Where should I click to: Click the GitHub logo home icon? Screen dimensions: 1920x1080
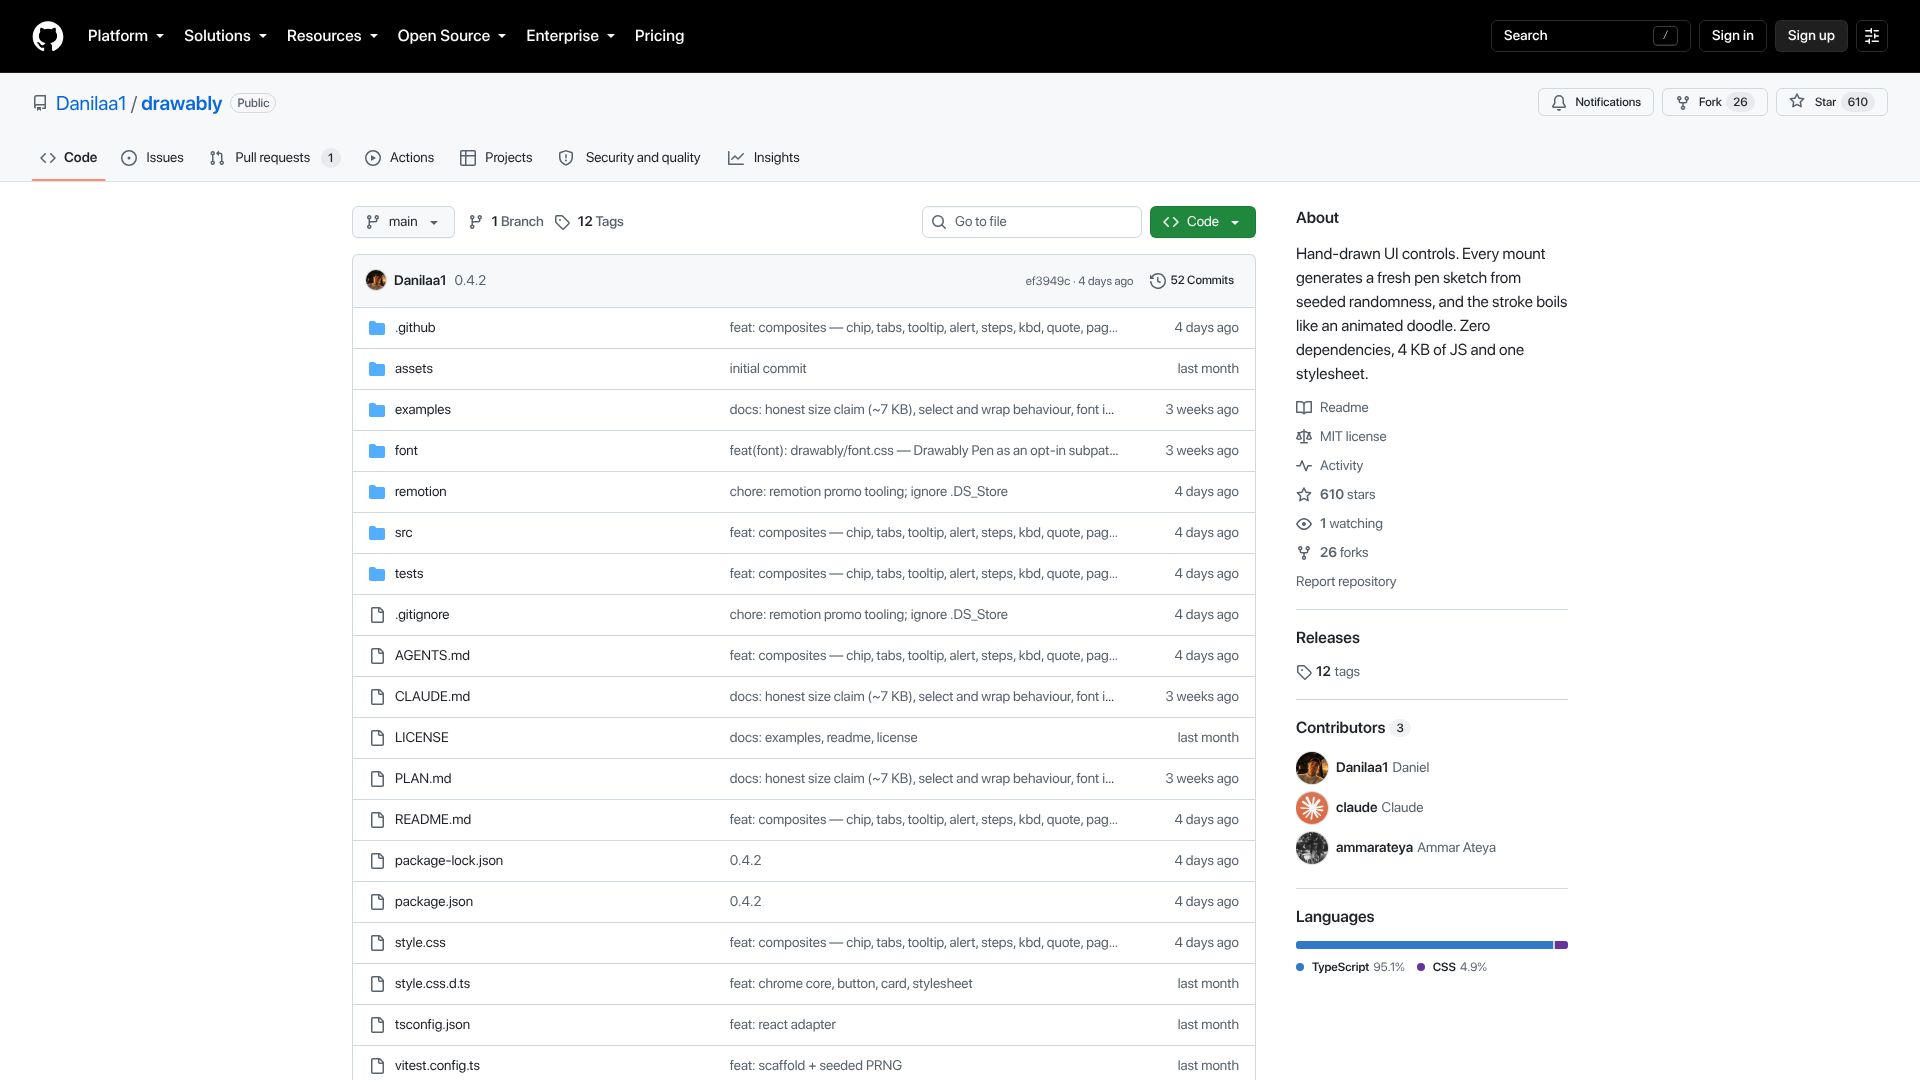pos(48,36)
